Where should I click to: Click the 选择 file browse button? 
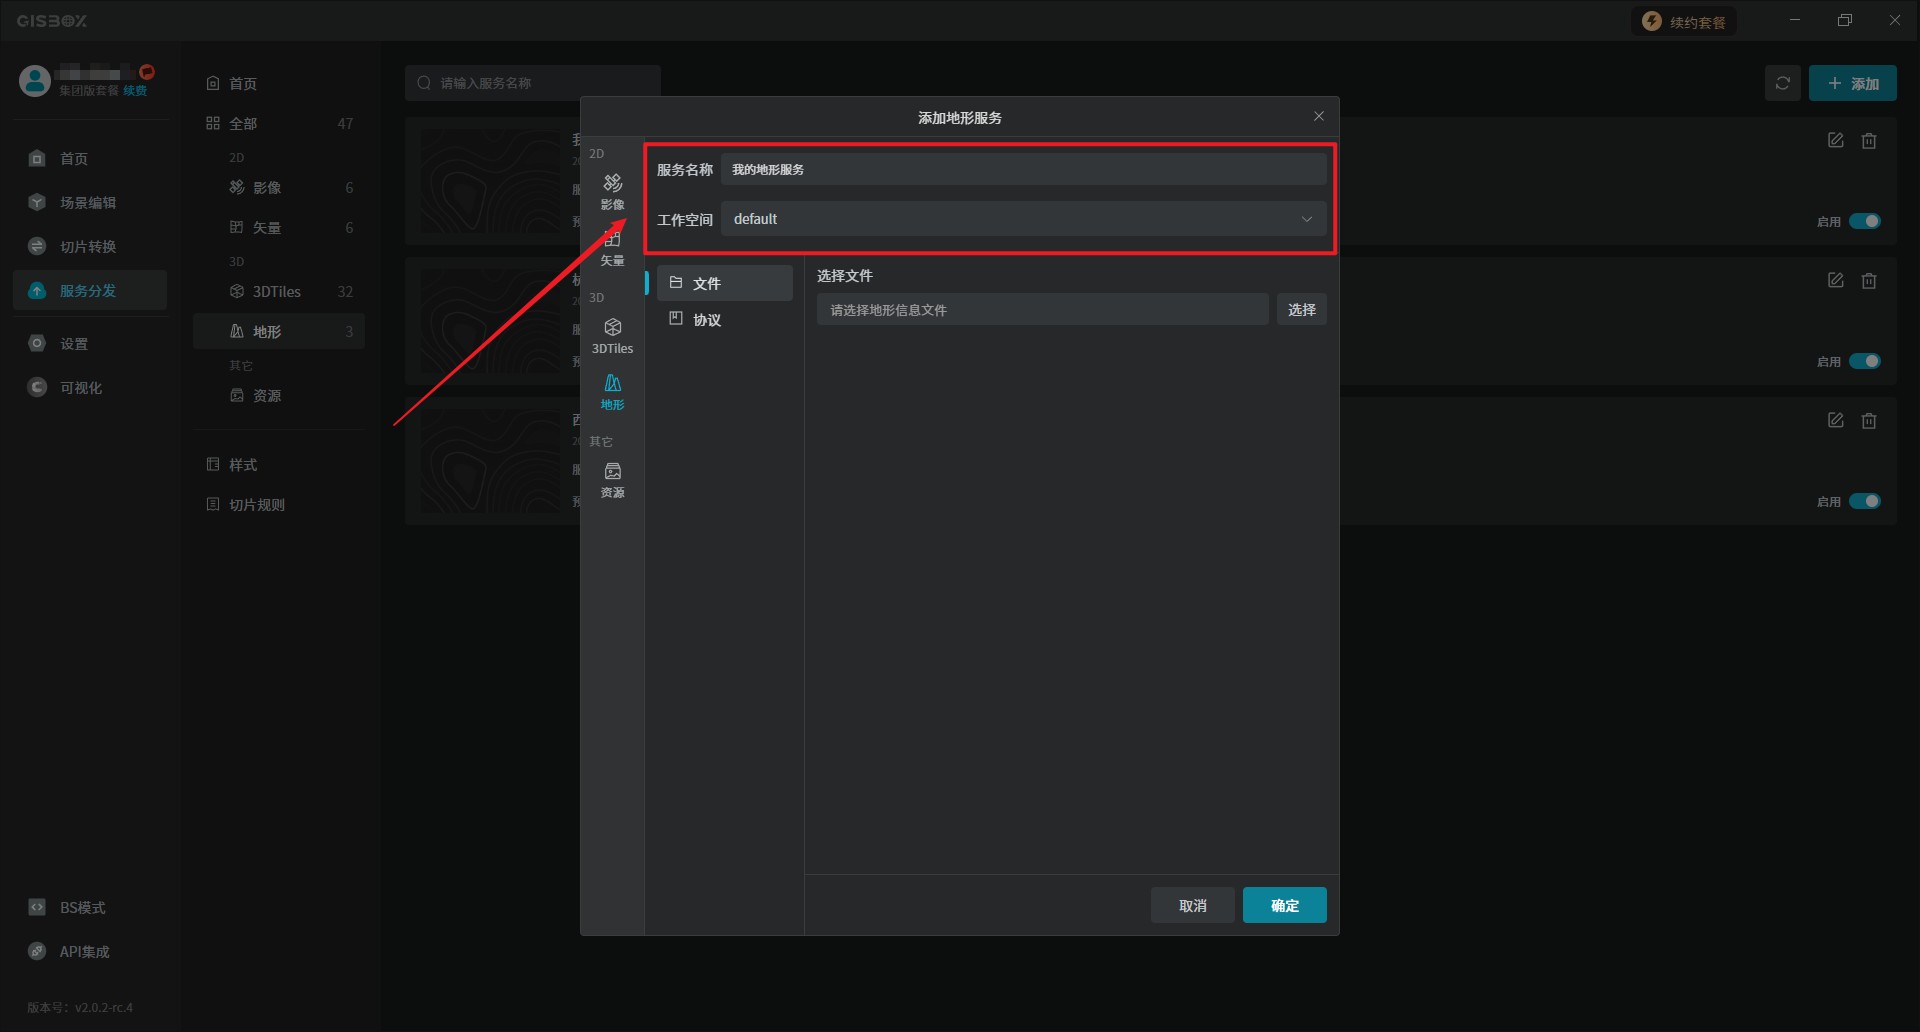click(x=1301, y=310)
